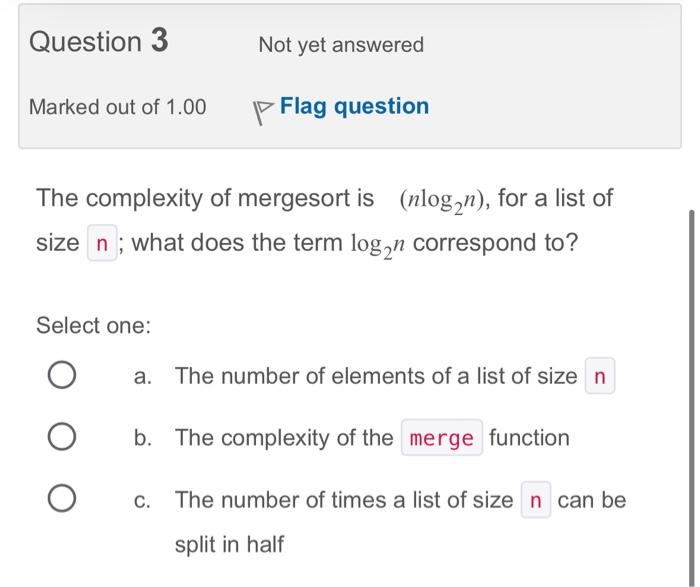This screenshot has width=700, height=587.
Task: Click the 'Not yet answered' status text
Action: coord(341,45)
